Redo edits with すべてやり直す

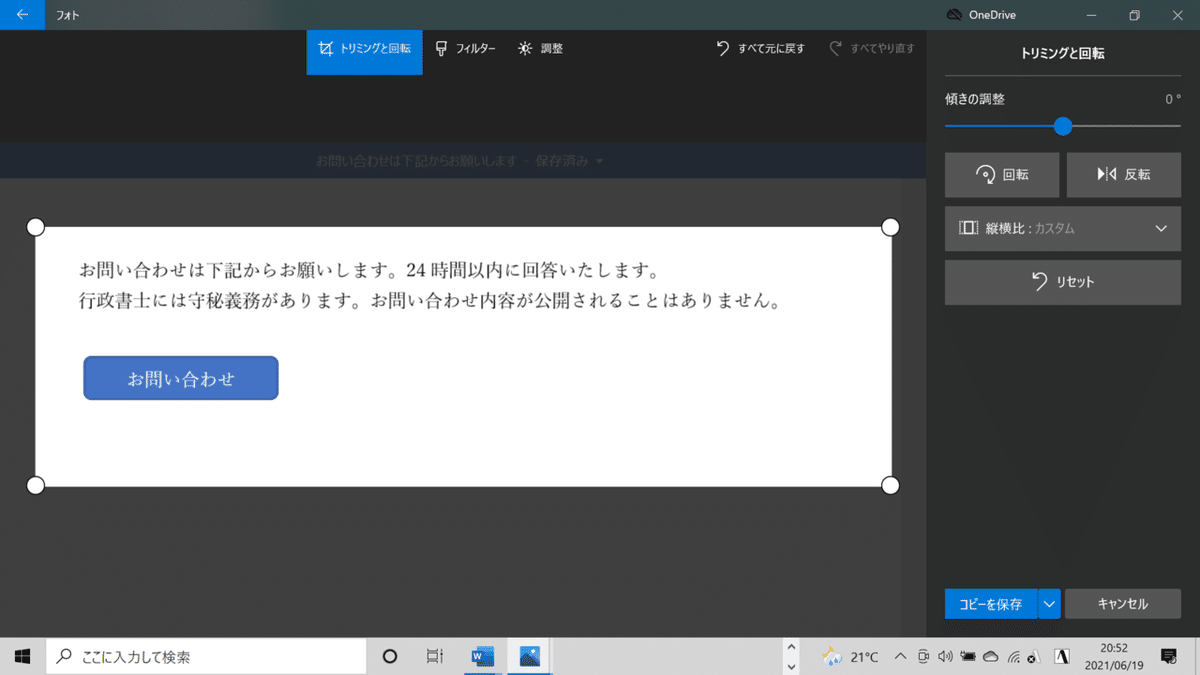pyautogui.click(x=873, y=48)
